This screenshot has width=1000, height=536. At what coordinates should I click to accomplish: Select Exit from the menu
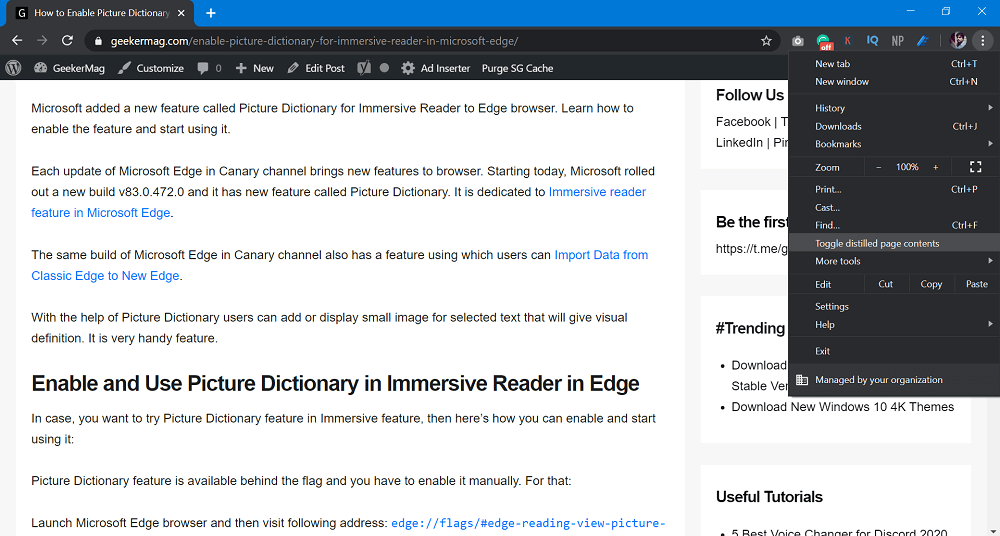(x=894, y=351)
